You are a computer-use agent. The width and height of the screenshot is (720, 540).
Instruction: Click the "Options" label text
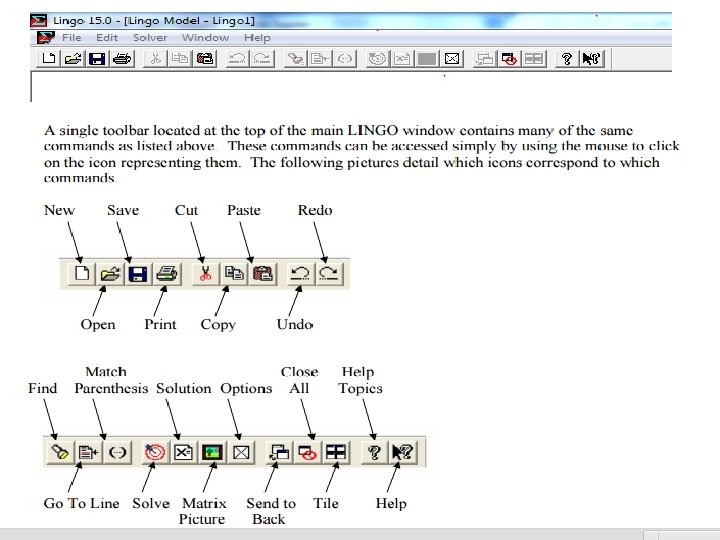(x=246, y=389)
